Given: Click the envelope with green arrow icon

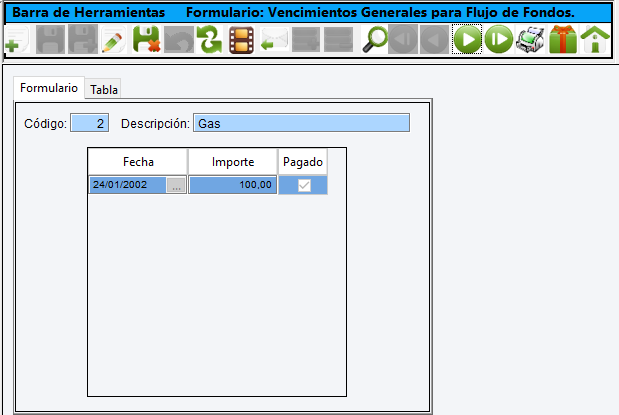Looking at the screenshot, I should (274, 39).
